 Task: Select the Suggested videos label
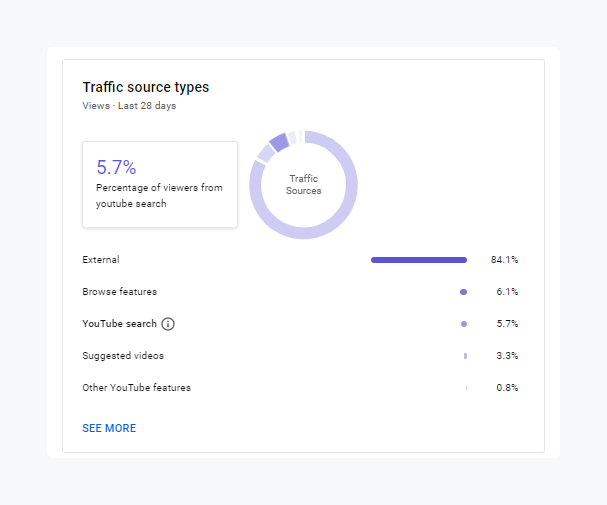pyautogui.click(x=123, y=356)
